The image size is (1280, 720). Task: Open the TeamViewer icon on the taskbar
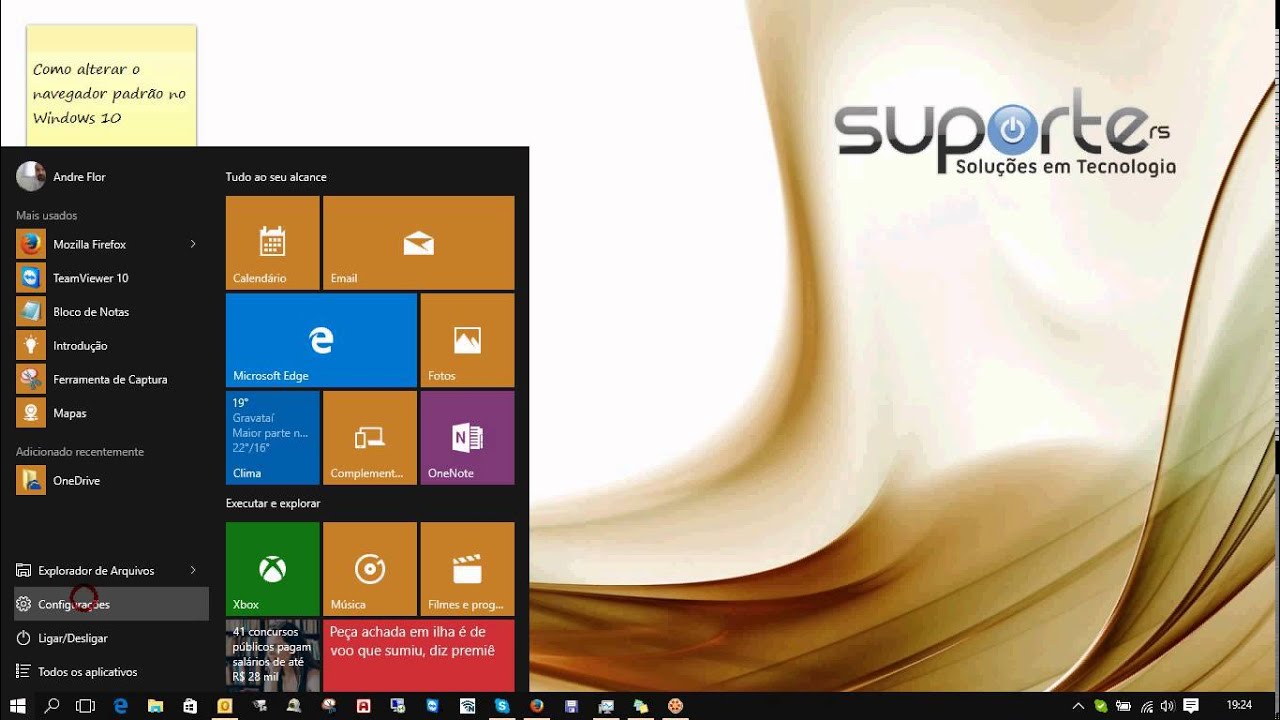432,705
